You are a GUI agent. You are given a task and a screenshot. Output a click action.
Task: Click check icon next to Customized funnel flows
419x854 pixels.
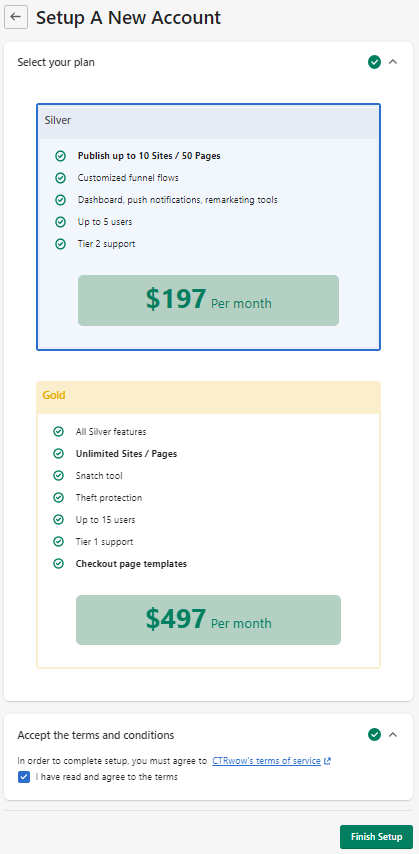[x=60, y=178]
